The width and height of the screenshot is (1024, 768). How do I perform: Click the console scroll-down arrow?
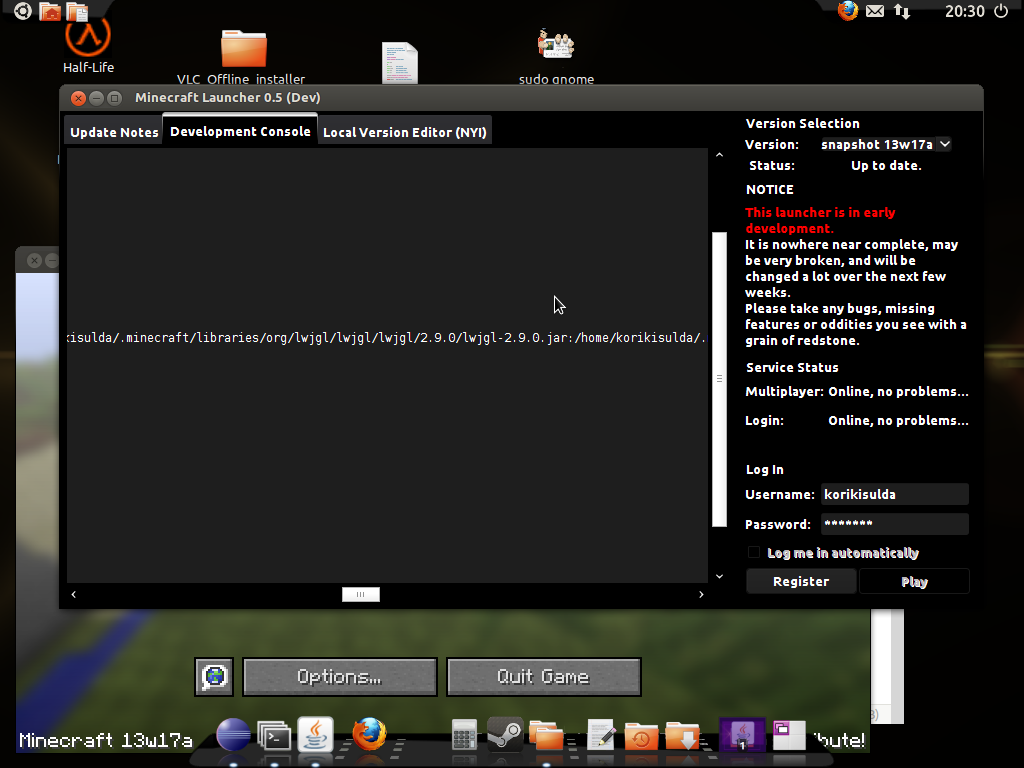click(718, 576)
